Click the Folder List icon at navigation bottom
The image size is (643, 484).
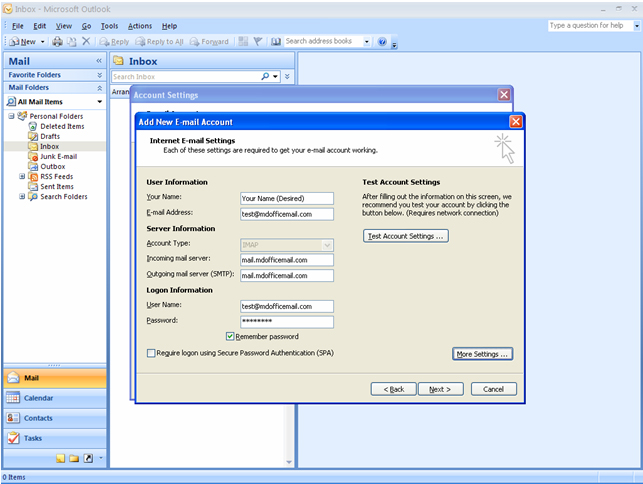click(x=74, y=458)
